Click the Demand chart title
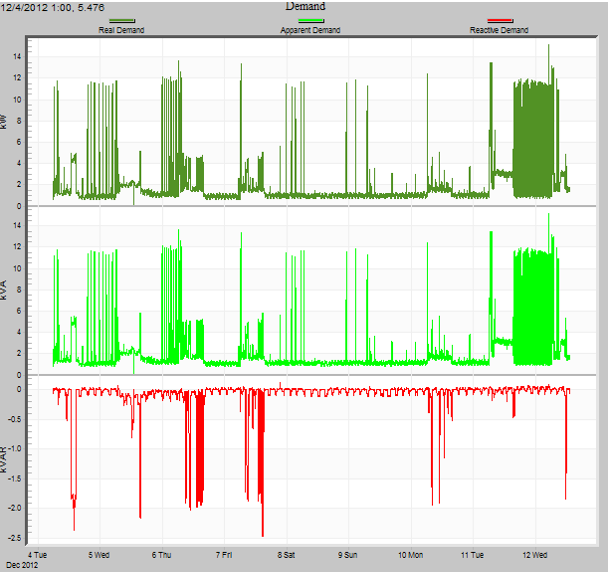The image size is (610, 574). tap(305, 6)
